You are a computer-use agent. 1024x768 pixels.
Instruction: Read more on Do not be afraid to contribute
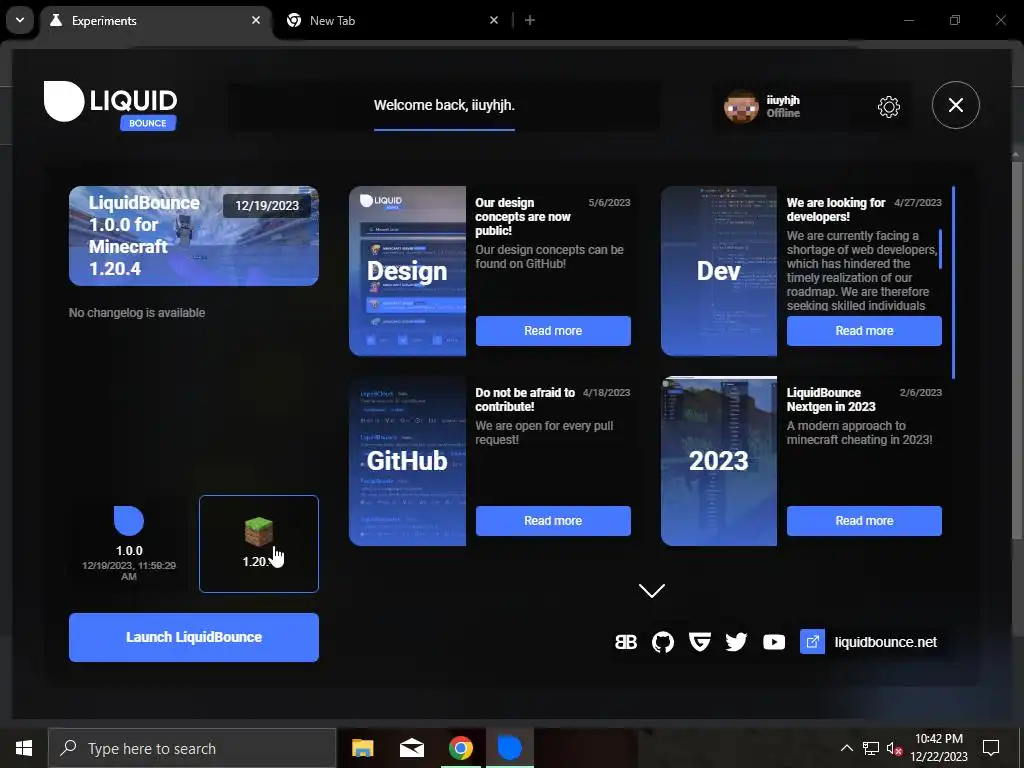553,520
